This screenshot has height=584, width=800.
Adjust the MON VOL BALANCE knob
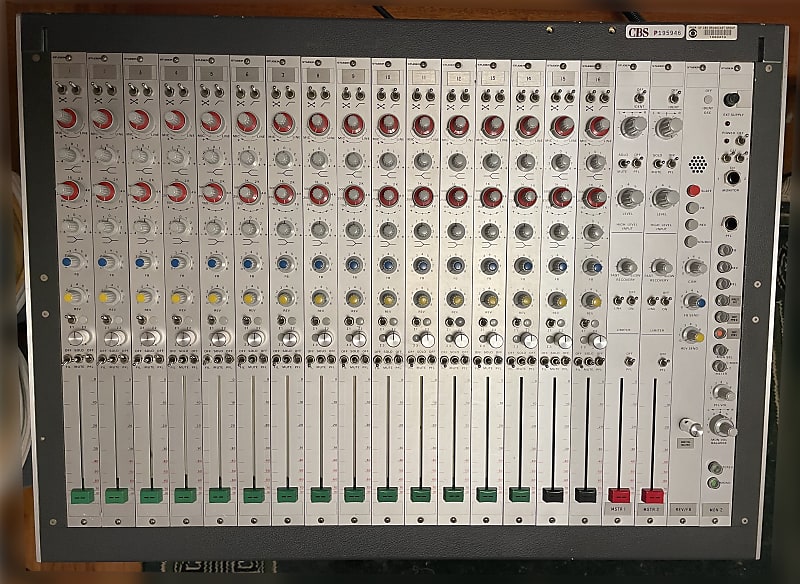point(723,426)
